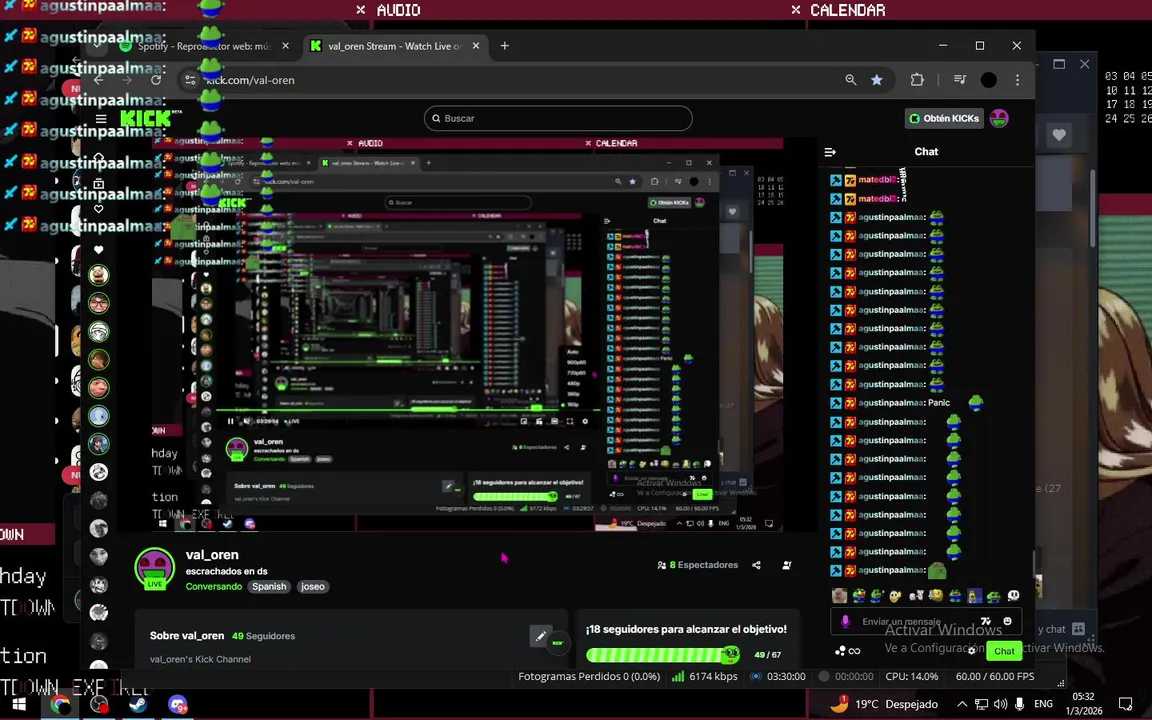Click the val_oren channel avatar with LIVE badge
The height and width of the screenshot is (720, 1152).
tap(154, 569)
